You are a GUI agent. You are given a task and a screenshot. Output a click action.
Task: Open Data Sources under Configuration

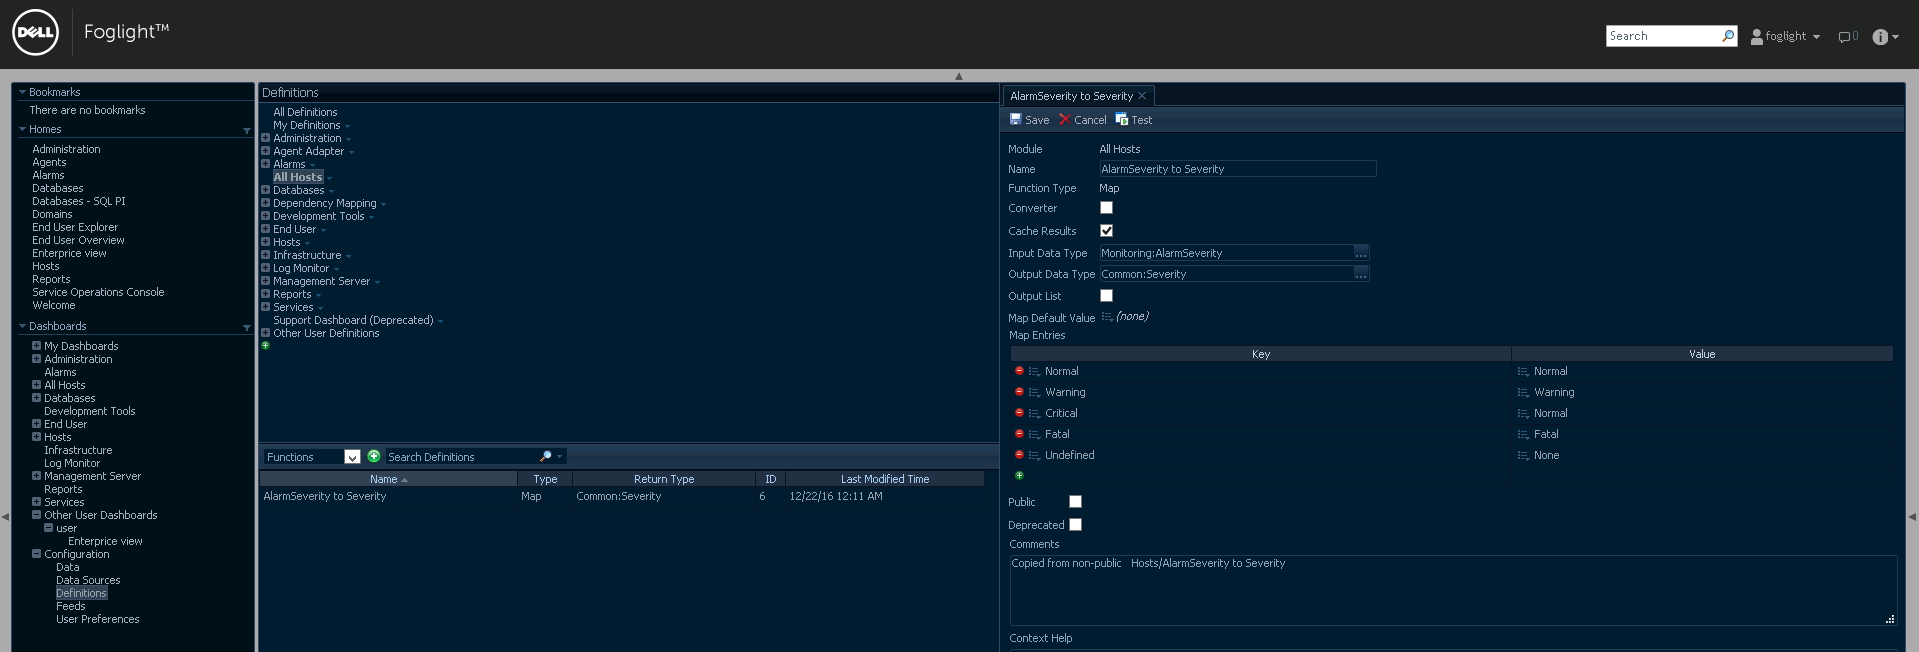click(x=88, y=580)
